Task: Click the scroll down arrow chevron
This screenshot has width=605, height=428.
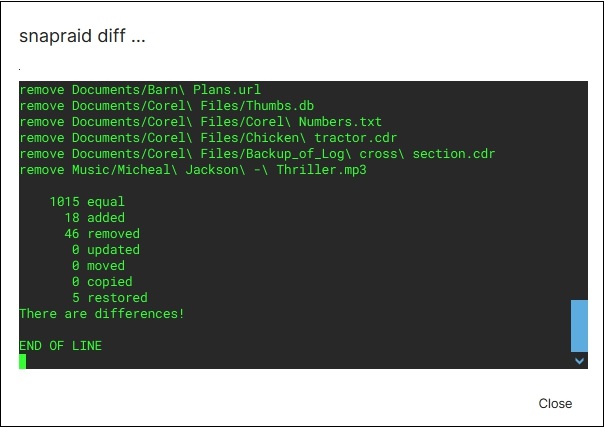Action: click(579, 361)
